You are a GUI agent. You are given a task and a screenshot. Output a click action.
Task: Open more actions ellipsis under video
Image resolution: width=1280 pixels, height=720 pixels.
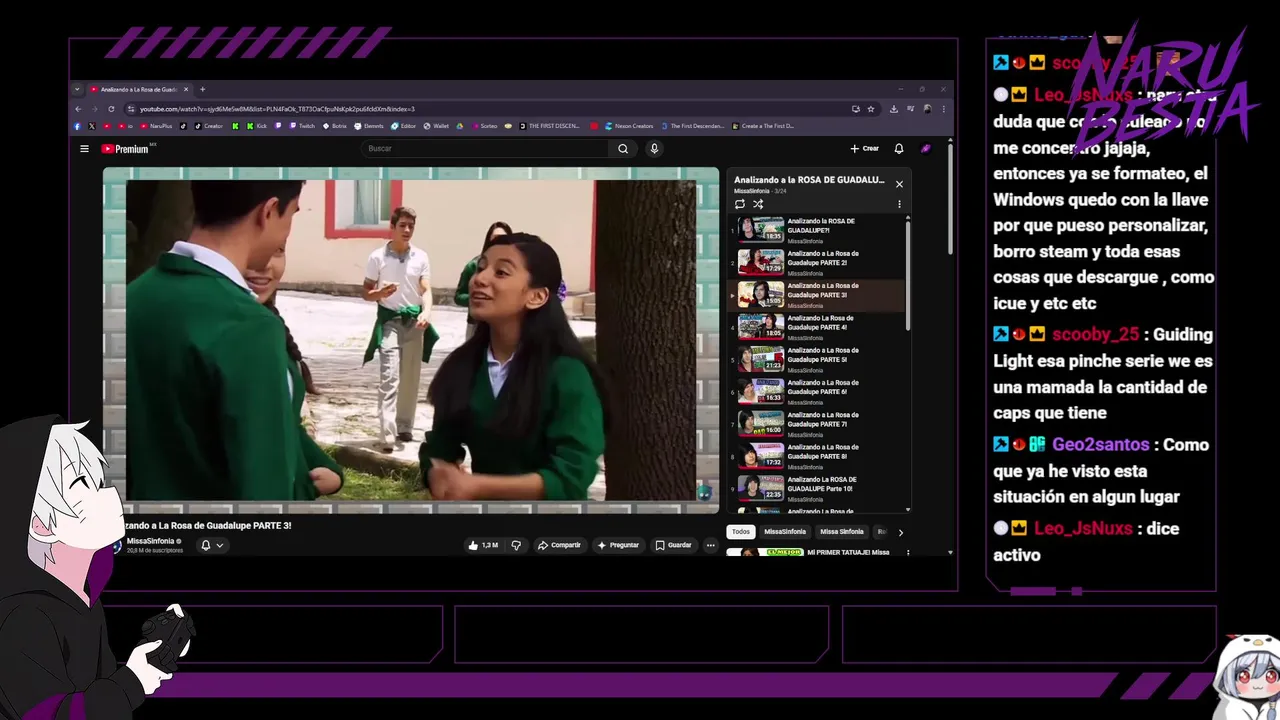point(711,545)
